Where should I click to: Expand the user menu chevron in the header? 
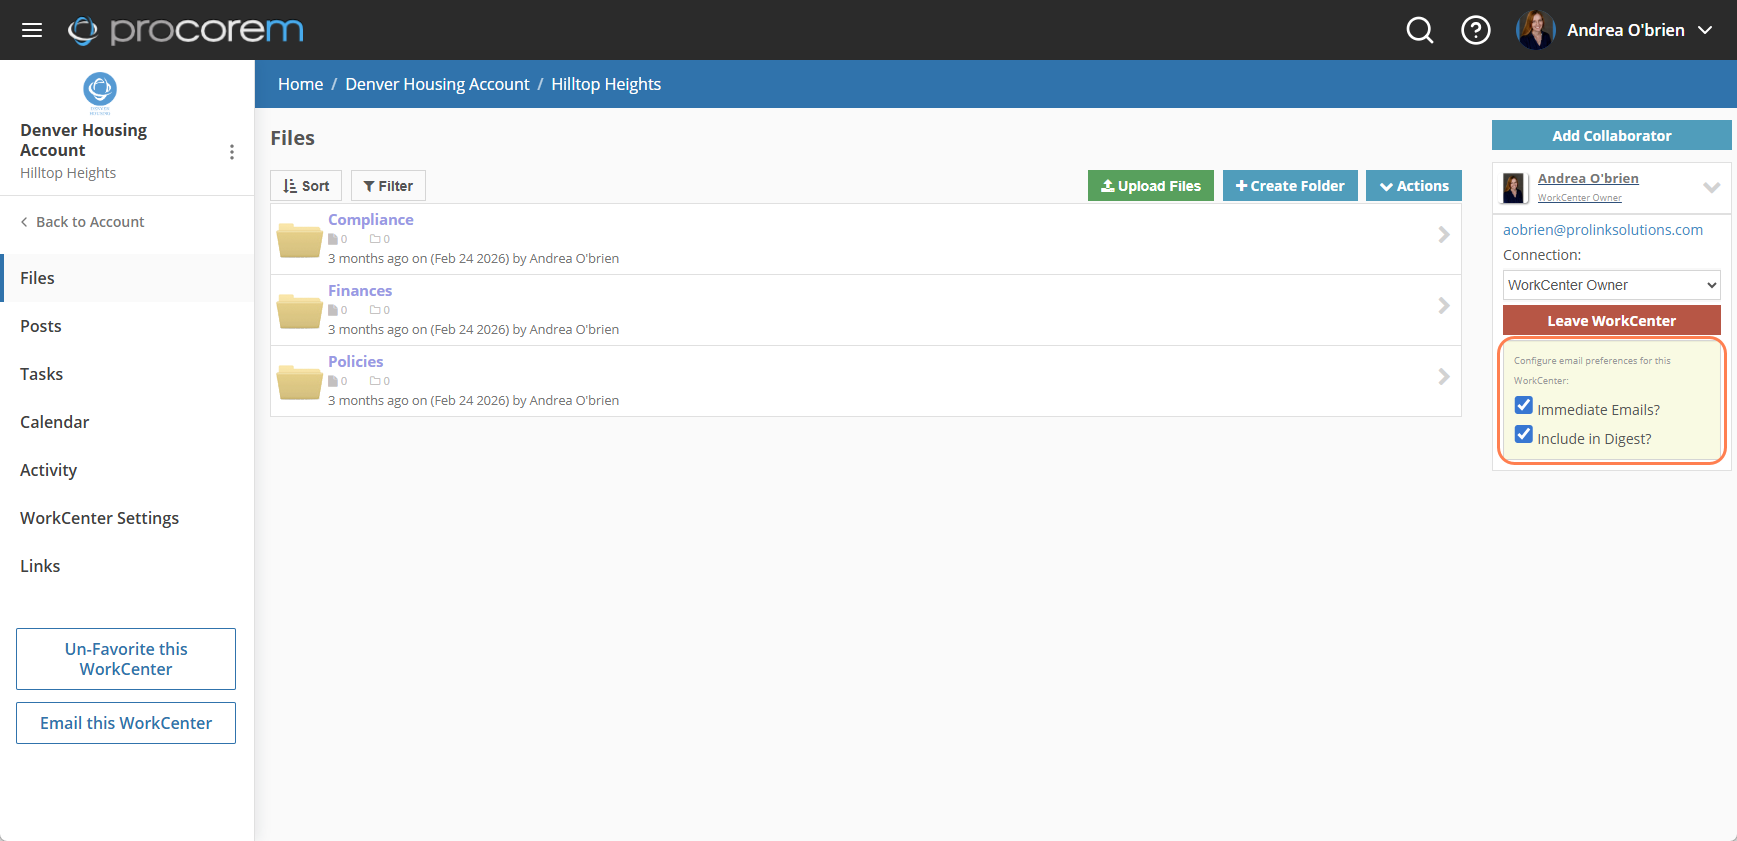click(1705, 30)
